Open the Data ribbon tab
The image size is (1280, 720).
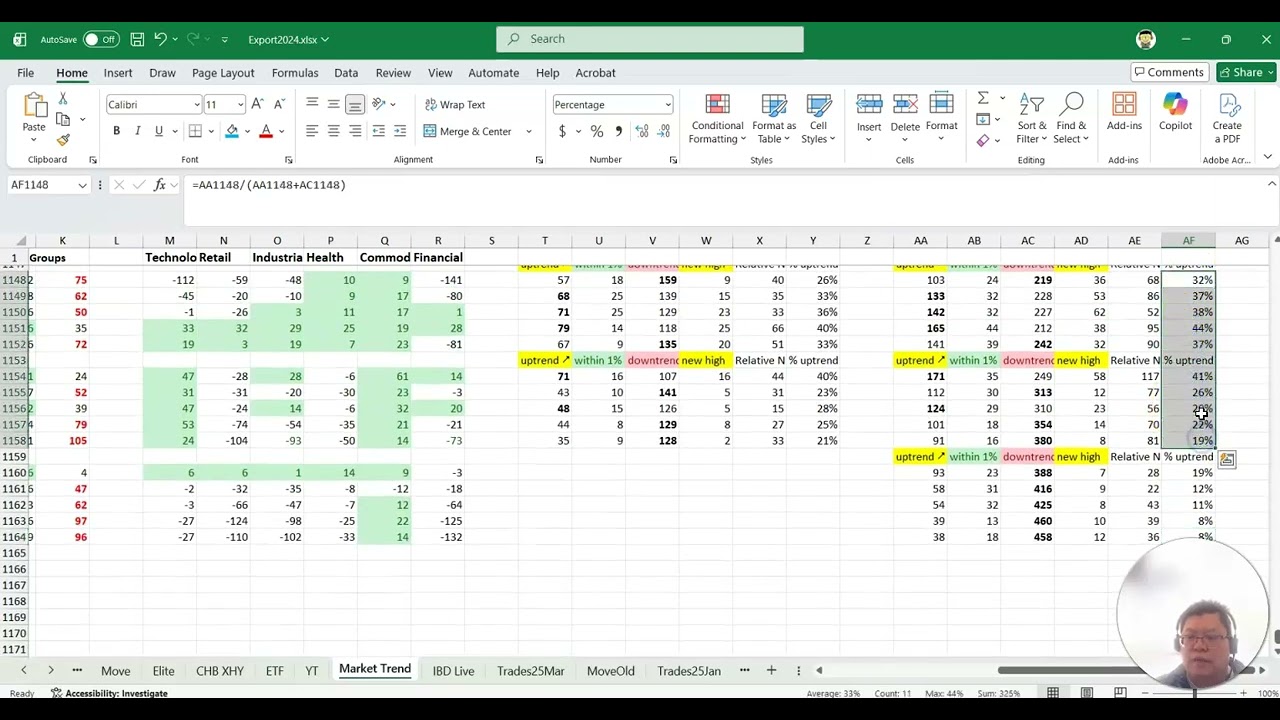click(346, 73)
